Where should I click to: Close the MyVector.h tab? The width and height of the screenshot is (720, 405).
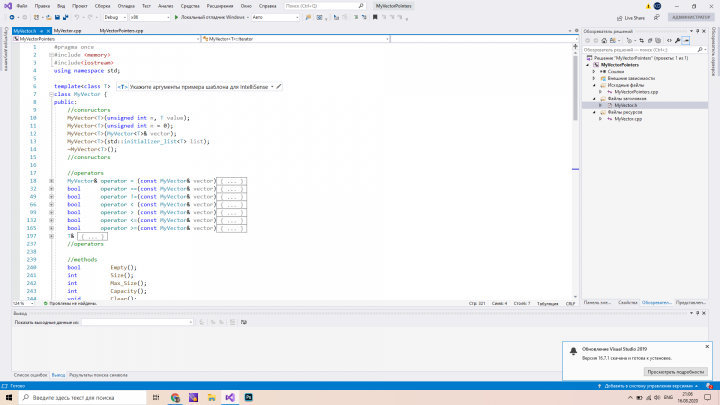tap(48, 31)
